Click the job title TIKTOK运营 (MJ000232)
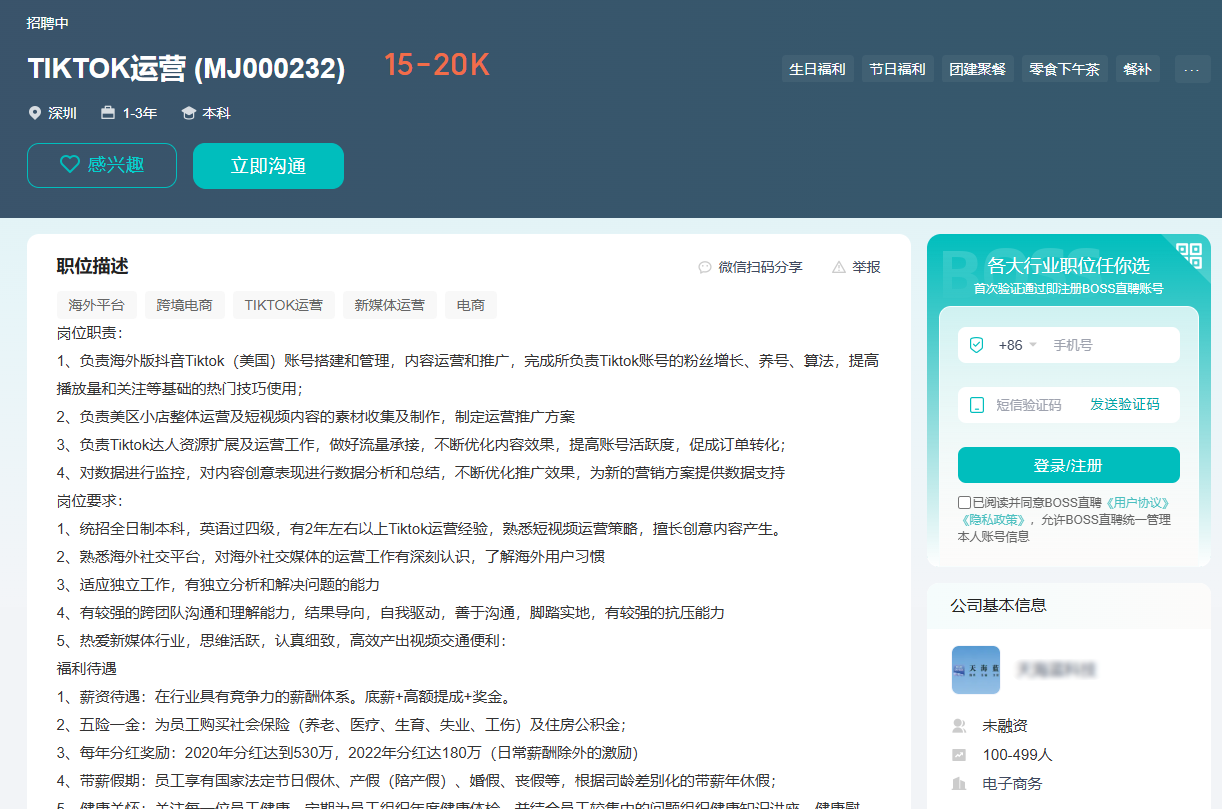Screen dimensions: 1222x809 pyautogui.click(x=186, y=69)
